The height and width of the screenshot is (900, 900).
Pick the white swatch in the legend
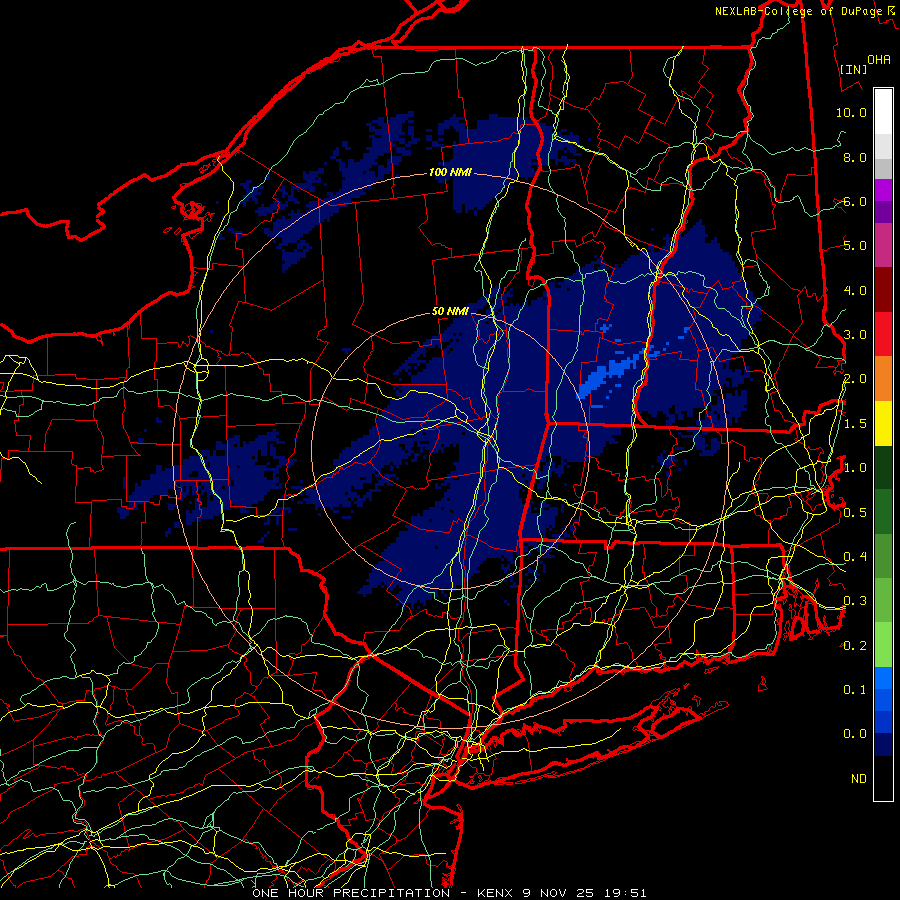883,112
